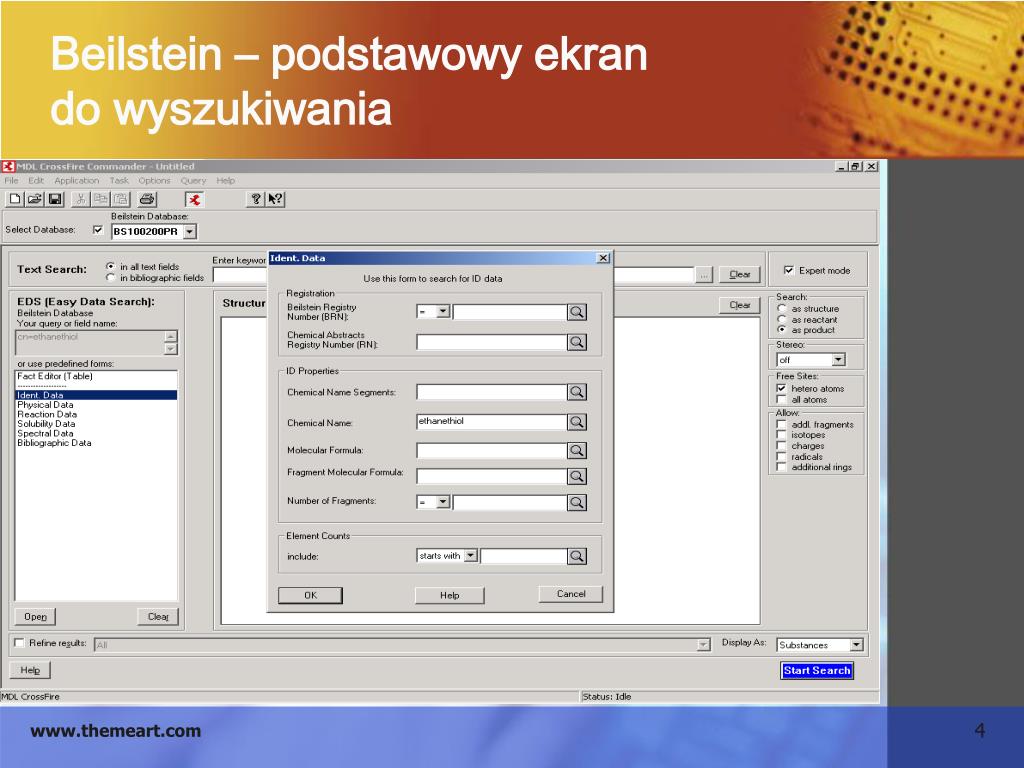Open lookup for Chemical Abstracts Registry Number
Viewport: 1024px width, 768px height.
577,342
